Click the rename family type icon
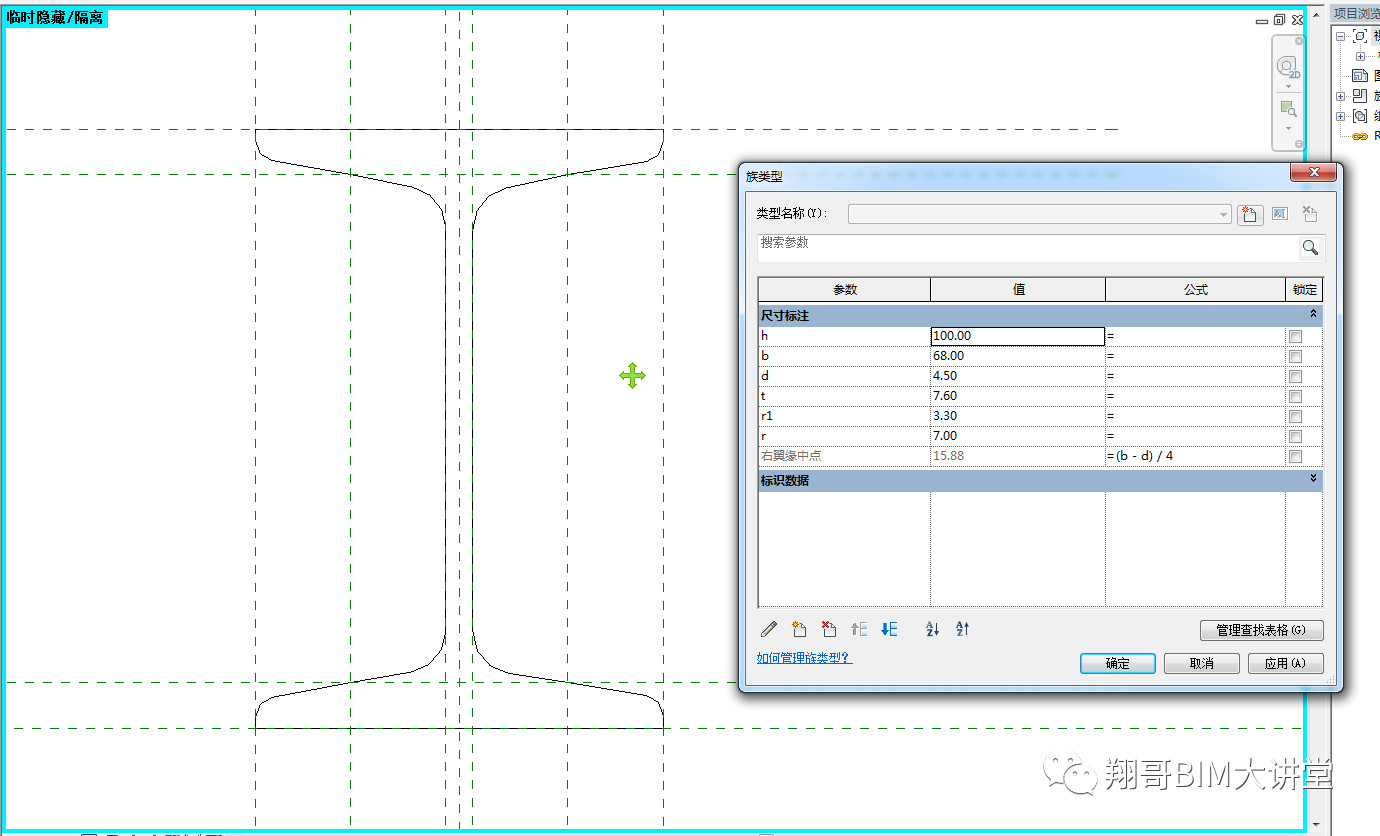Viewport: 1380px width, 836px height. pyautogui.click(x=1280, y=214)
